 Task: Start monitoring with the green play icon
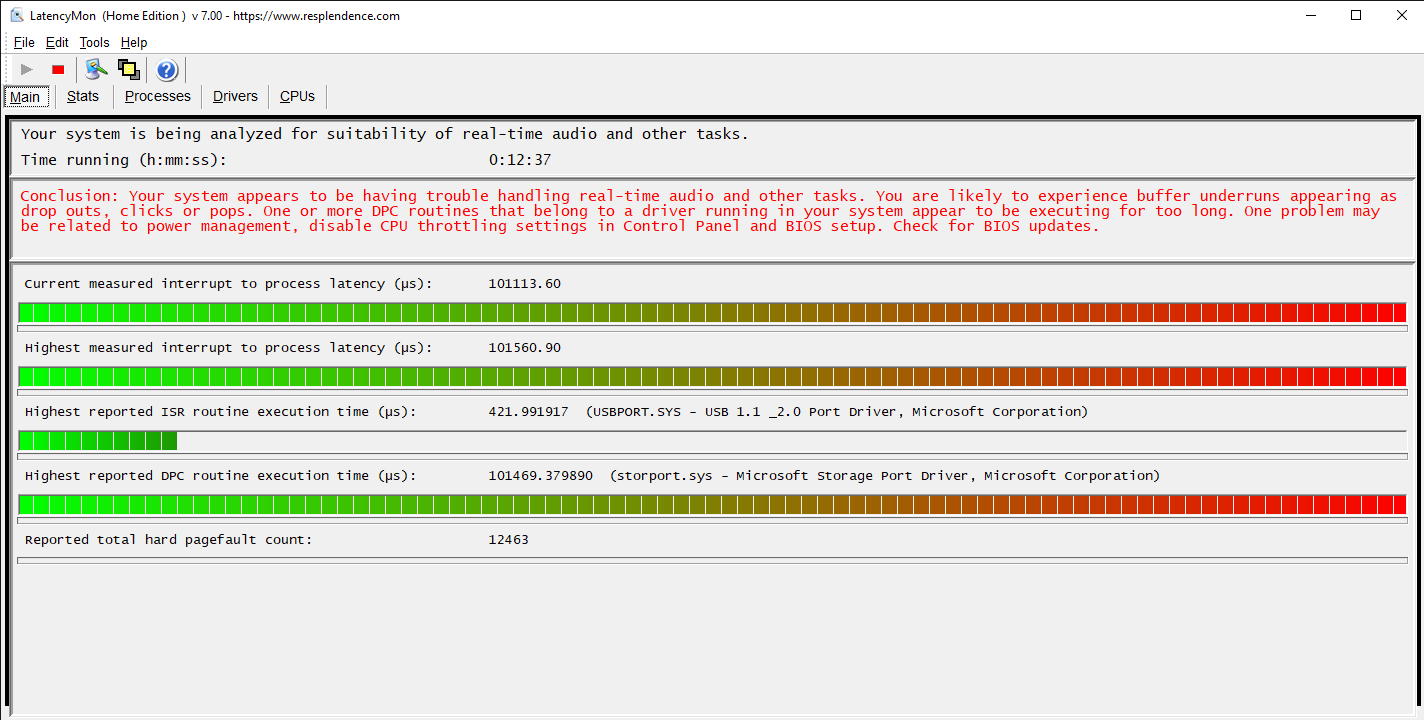coord(27,69)
